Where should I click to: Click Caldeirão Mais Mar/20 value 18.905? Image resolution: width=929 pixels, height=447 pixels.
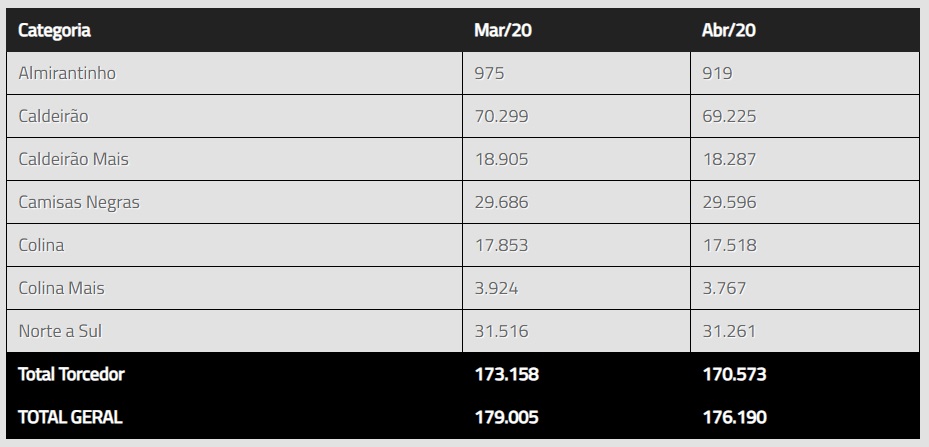501,159
